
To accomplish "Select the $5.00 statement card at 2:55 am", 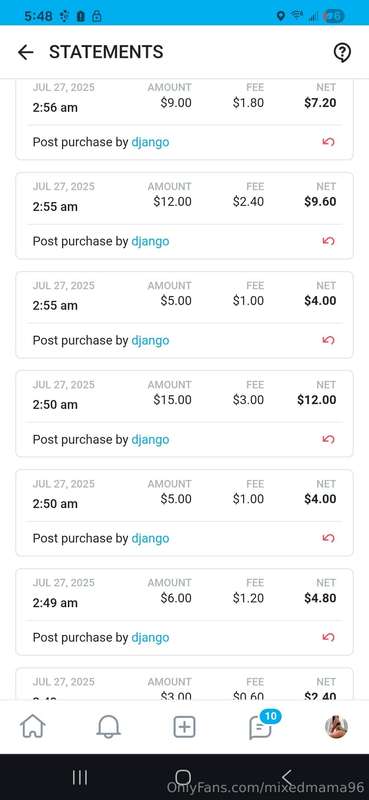I will pos(184,314).
